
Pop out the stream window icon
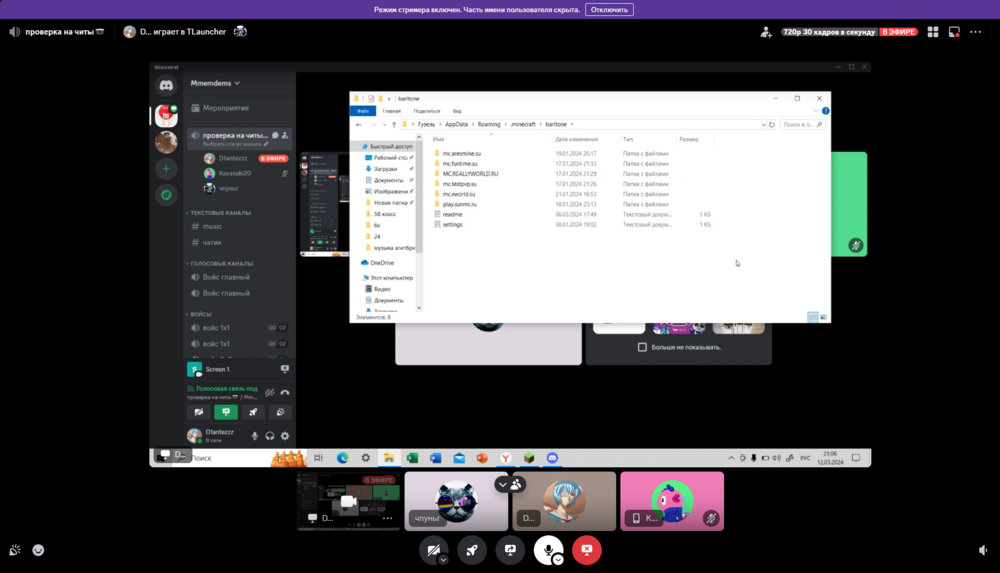click(x=954, y=32)
